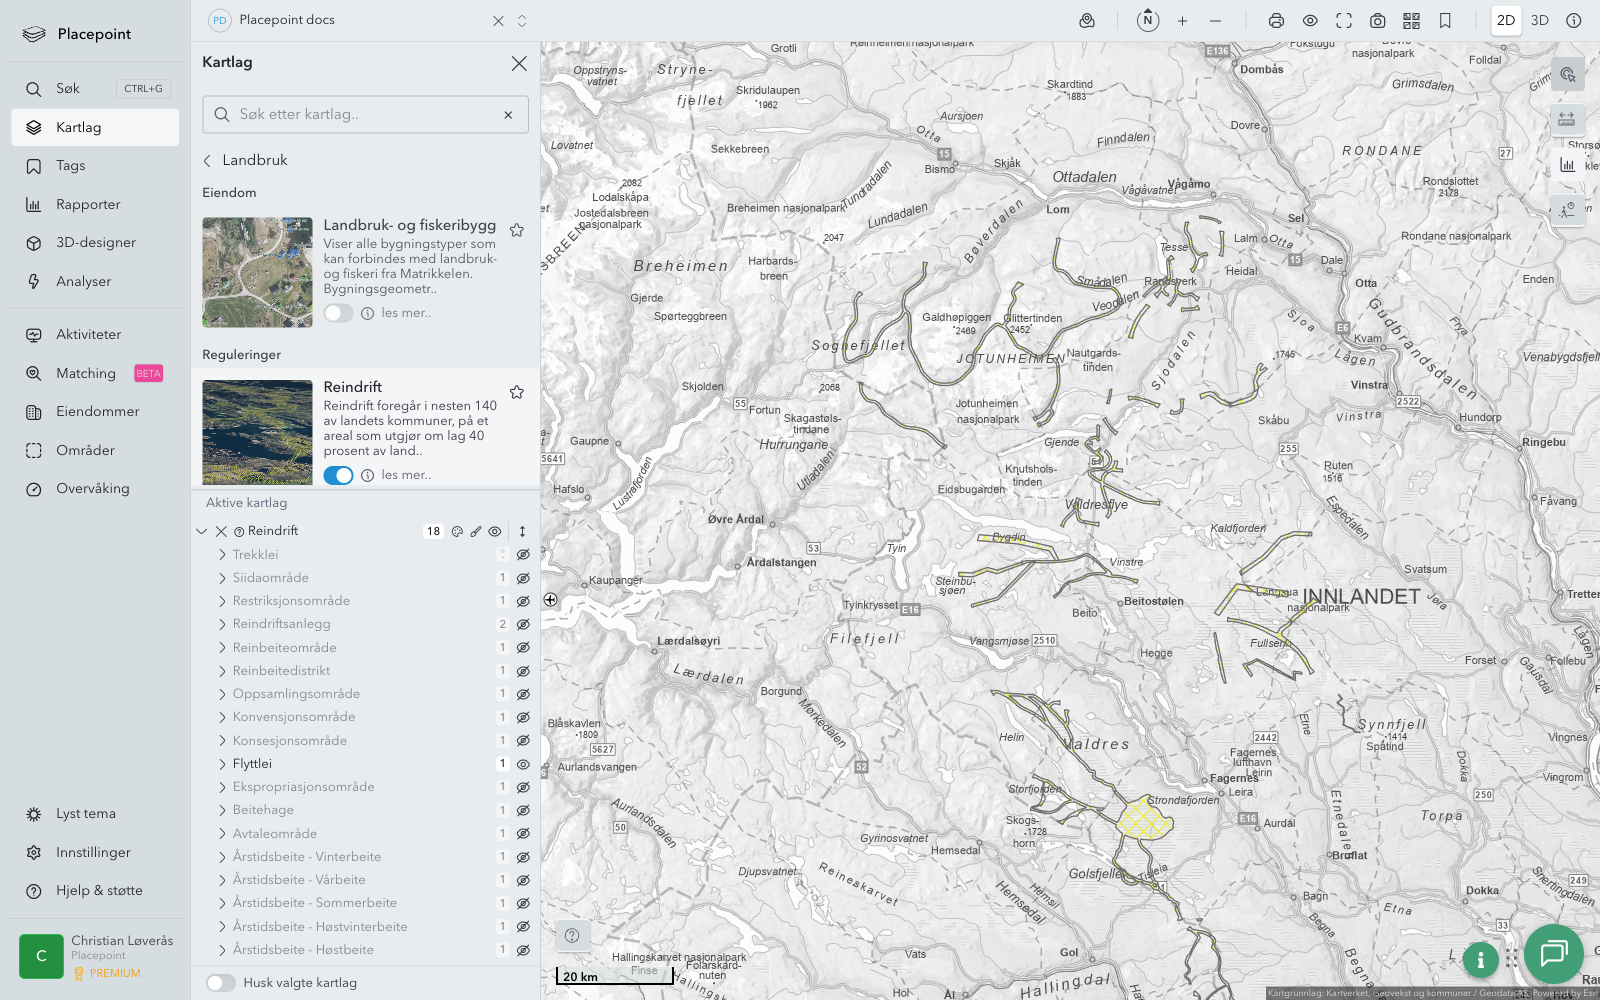Click the bookmark icon in top toolbar
The width and height of the screenshot is (1600, 1000).
1445,20
